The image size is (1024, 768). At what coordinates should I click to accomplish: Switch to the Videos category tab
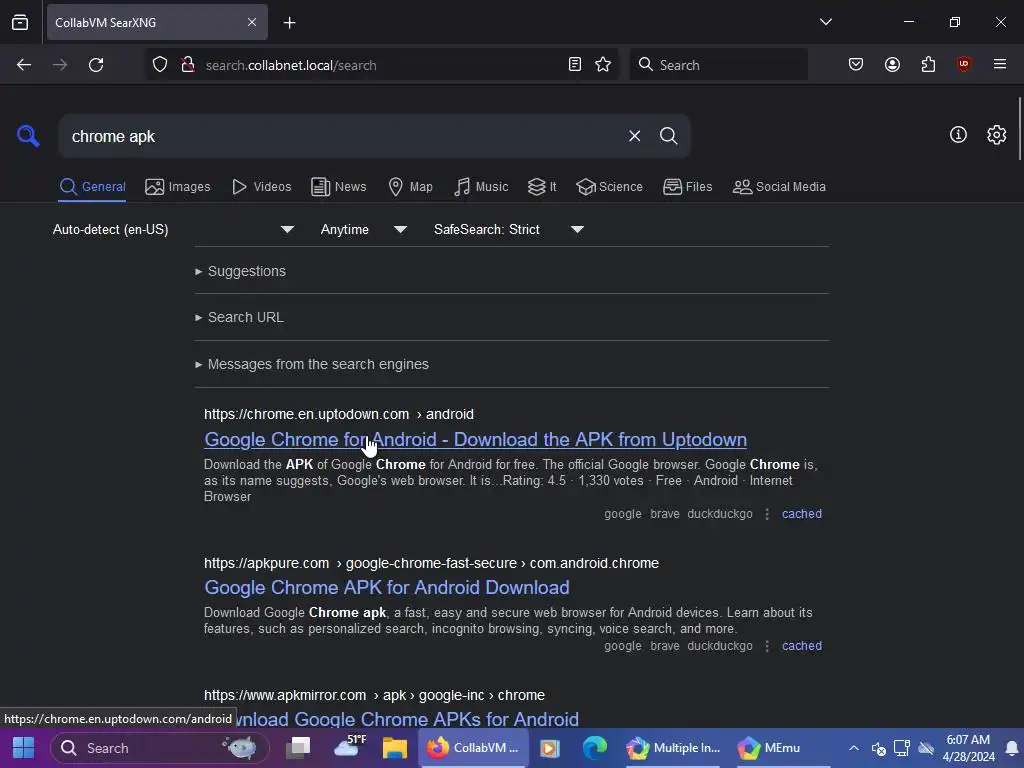point(262,187)
